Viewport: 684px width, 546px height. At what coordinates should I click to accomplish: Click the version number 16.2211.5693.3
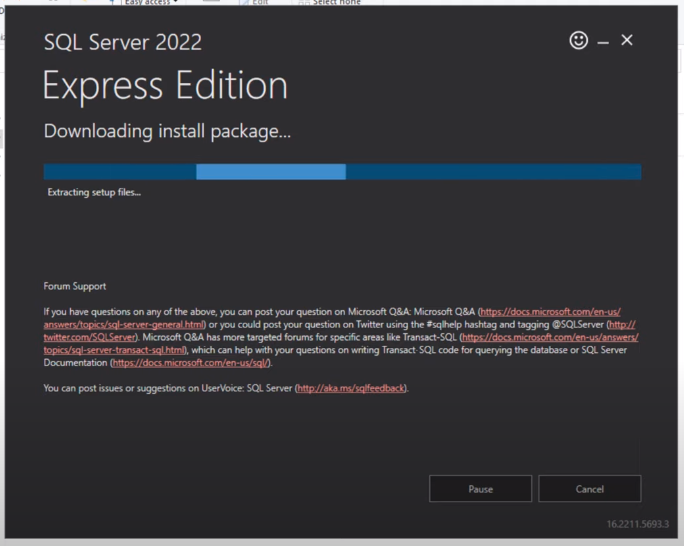pos(637,524)
